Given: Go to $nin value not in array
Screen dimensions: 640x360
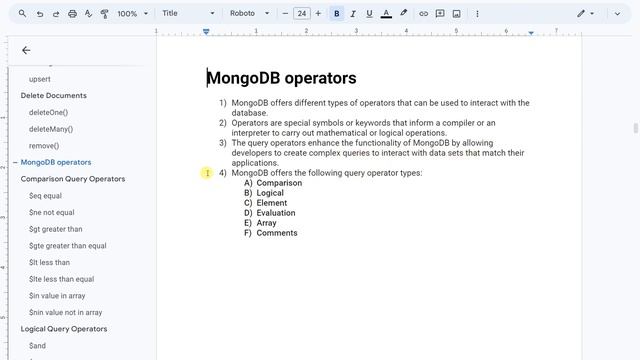Looking at the screenshot, I should (65, 312).
